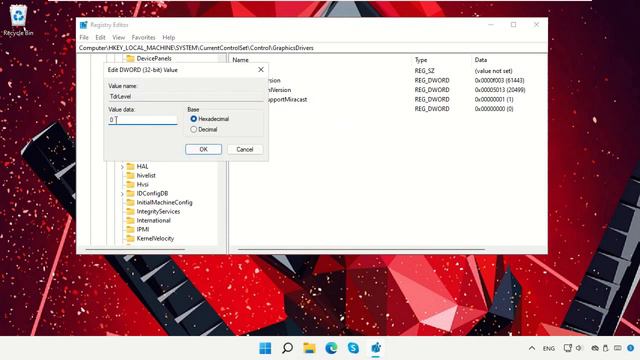Sort by the Type column header
This screenshot has width=640, height=360.
point(421,60)
